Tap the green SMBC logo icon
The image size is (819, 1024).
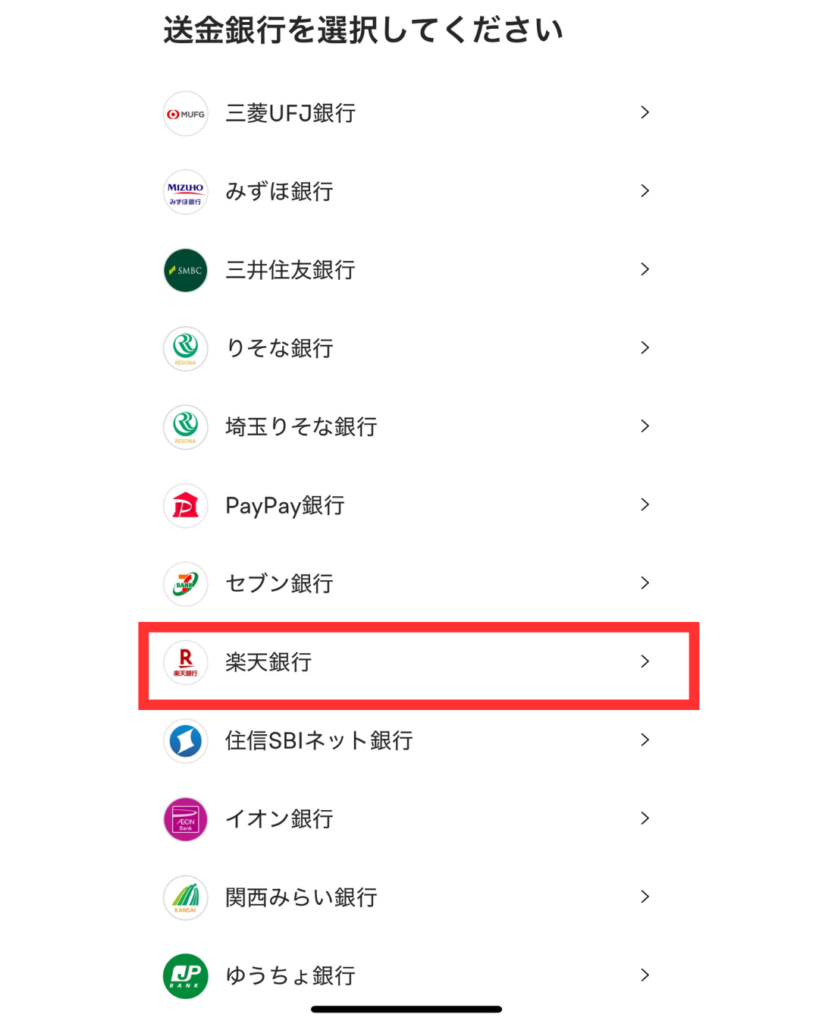pyautogui.click(x=185, y=270)
